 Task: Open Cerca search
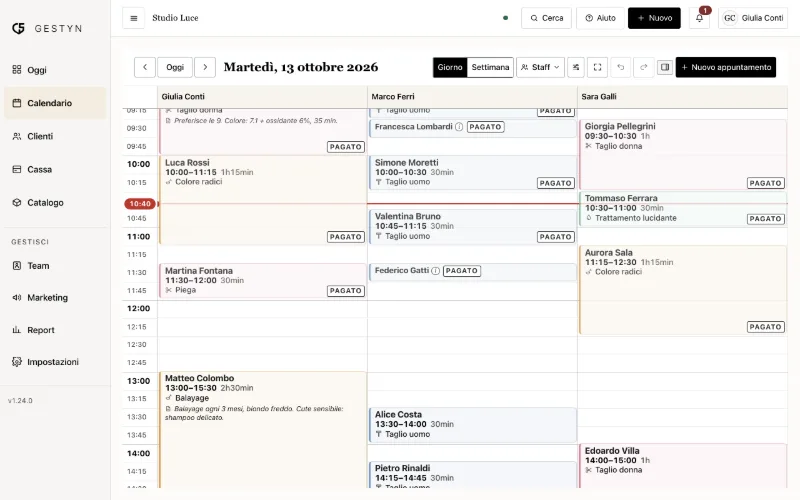coord(546,18)
